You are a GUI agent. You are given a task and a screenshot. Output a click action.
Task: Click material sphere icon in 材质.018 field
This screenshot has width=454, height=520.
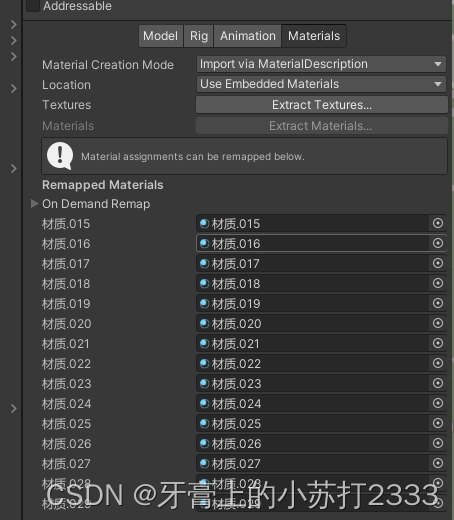[204, 283]
